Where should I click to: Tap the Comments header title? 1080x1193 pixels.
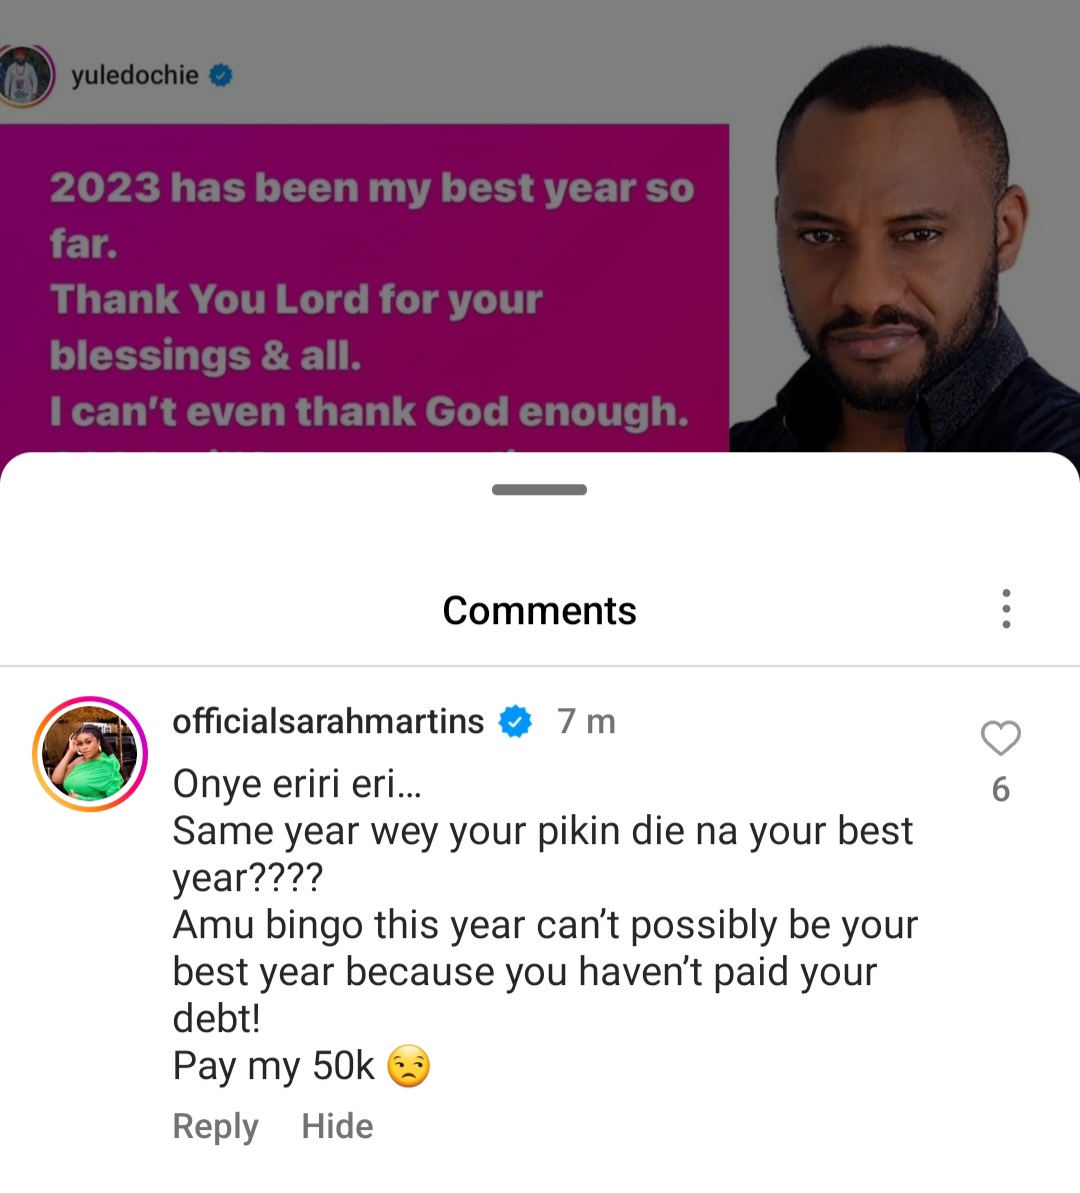click(x=540, y=610)
